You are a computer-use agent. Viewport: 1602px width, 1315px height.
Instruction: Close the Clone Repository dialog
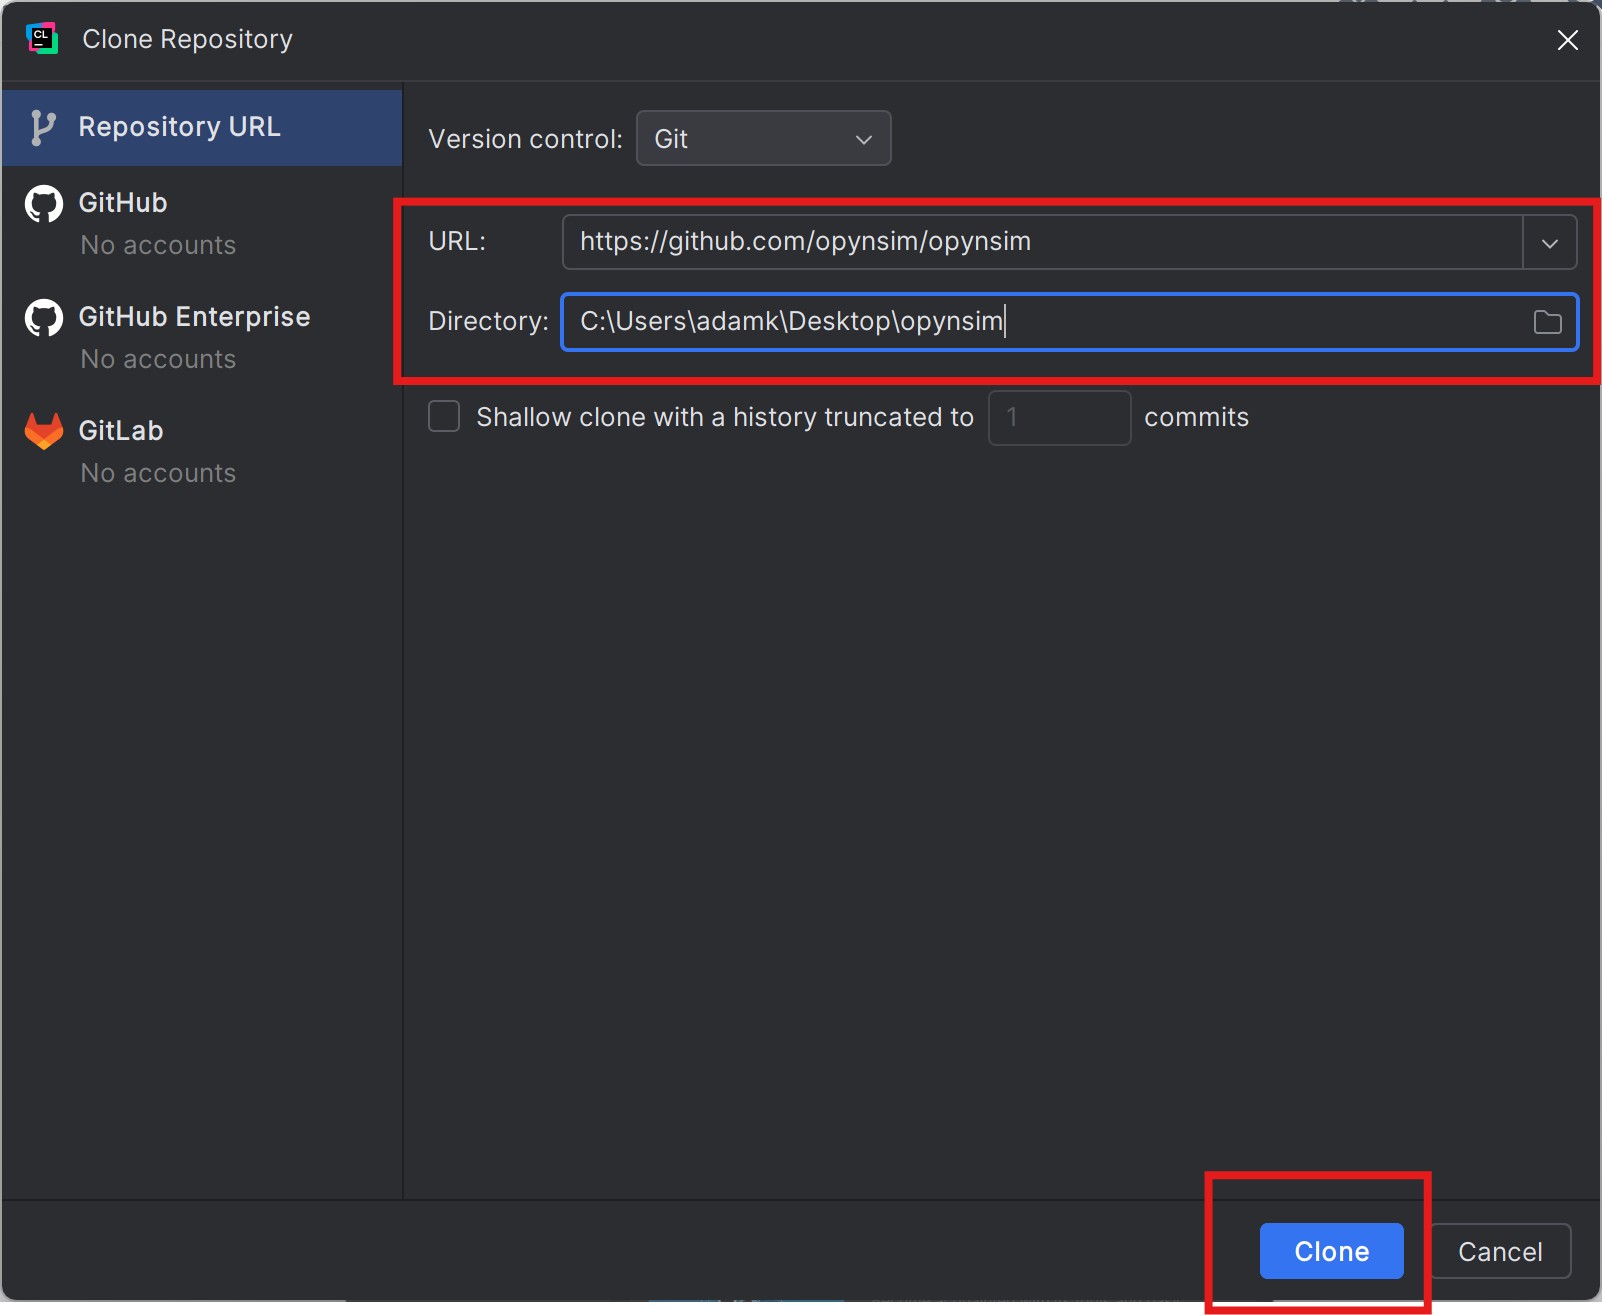(x=1567, y=40)
